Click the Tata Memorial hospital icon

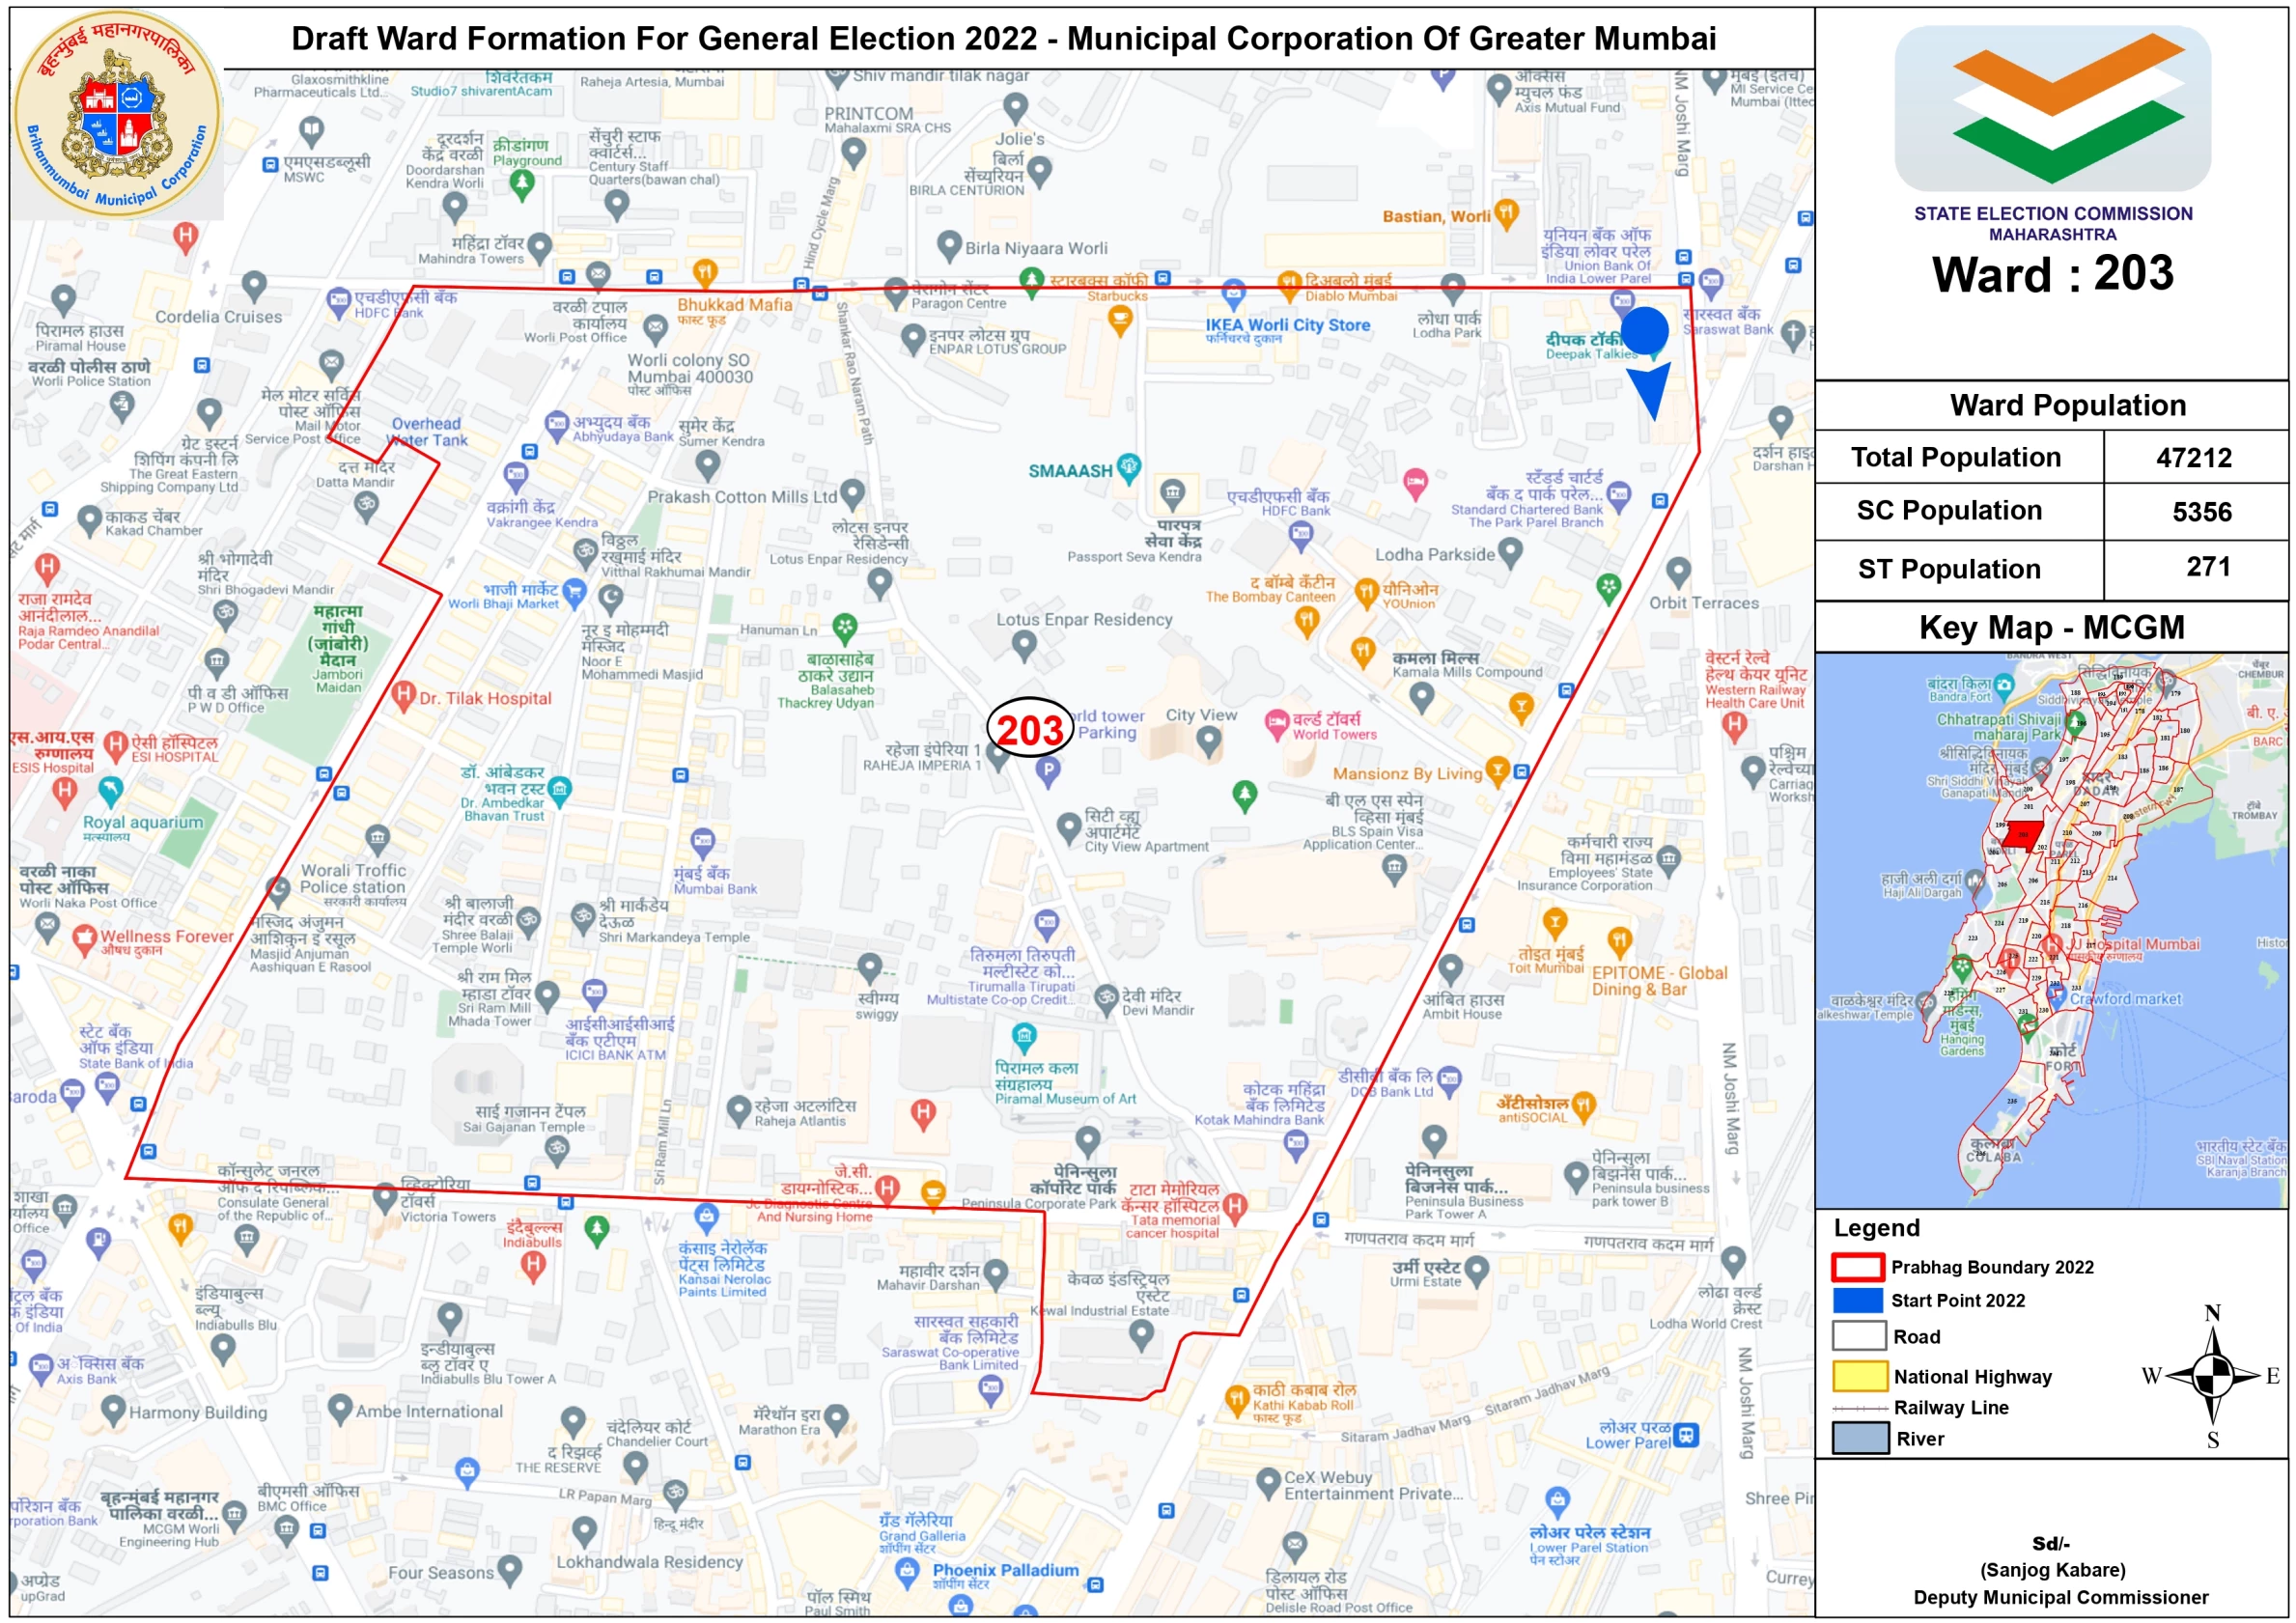[1235, 1205]
